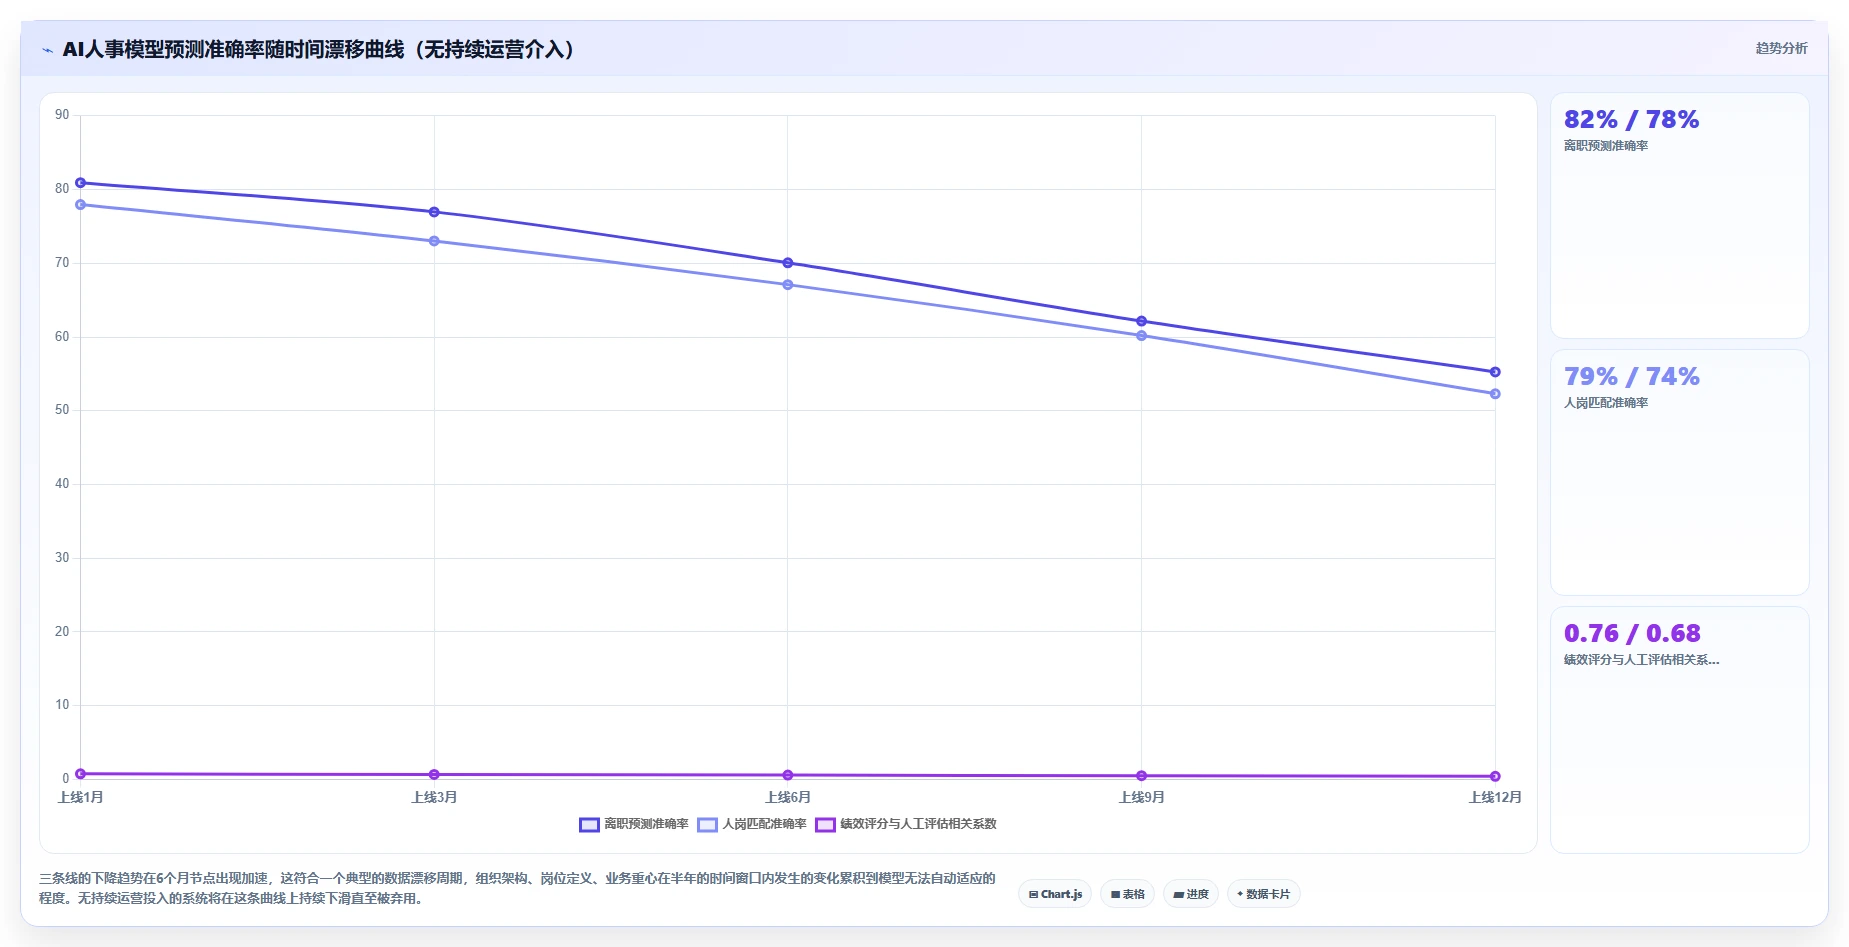Click the 人岗匹配准确率 data point at 上线3月

(x=434, y=241)
